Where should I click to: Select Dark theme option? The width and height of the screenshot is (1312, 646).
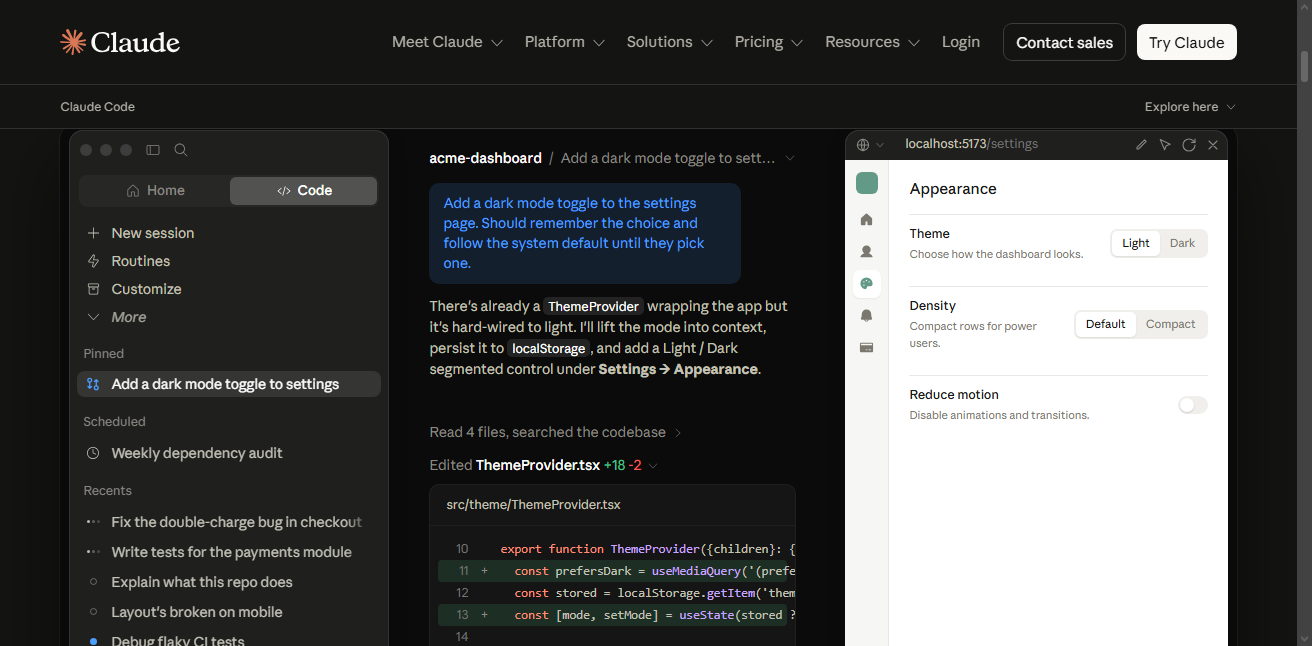1183,243
